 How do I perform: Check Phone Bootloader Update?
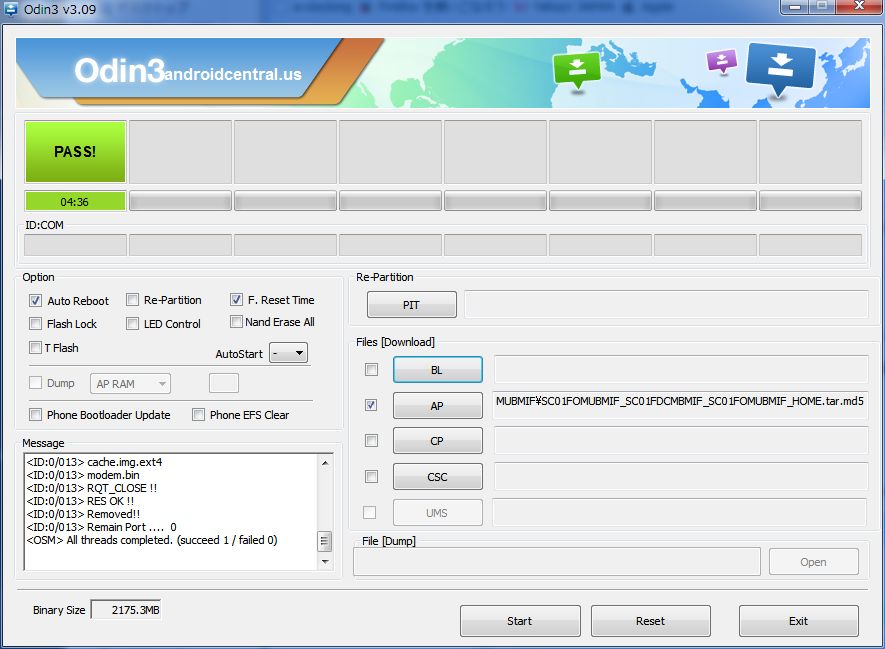36,415
